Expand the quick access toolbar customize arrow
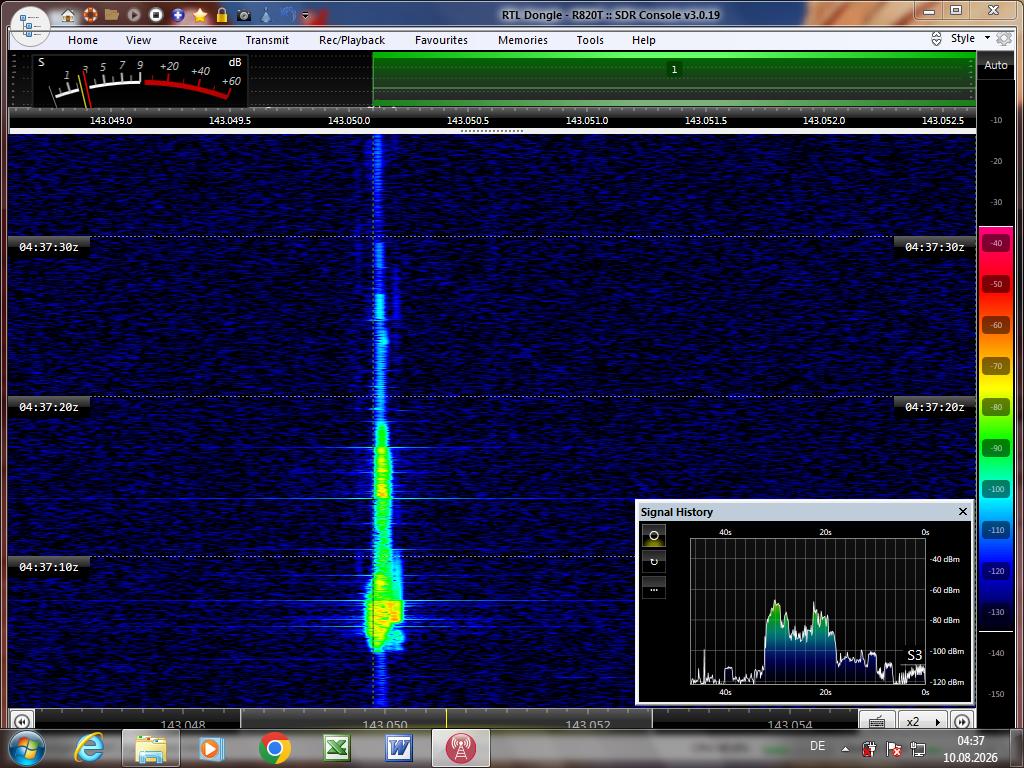The image size is (1024, 768). (x=305, y=15)
